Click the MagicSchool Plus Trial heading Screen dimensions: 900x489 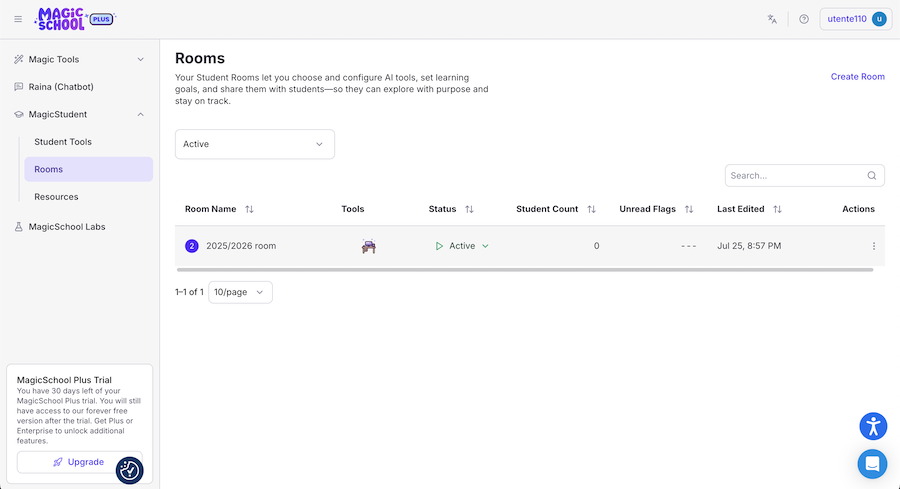click(64, 379)
